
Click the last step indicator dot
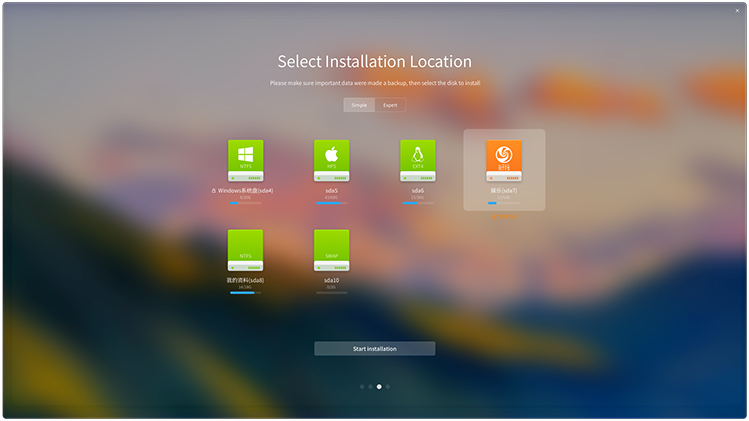387,387
